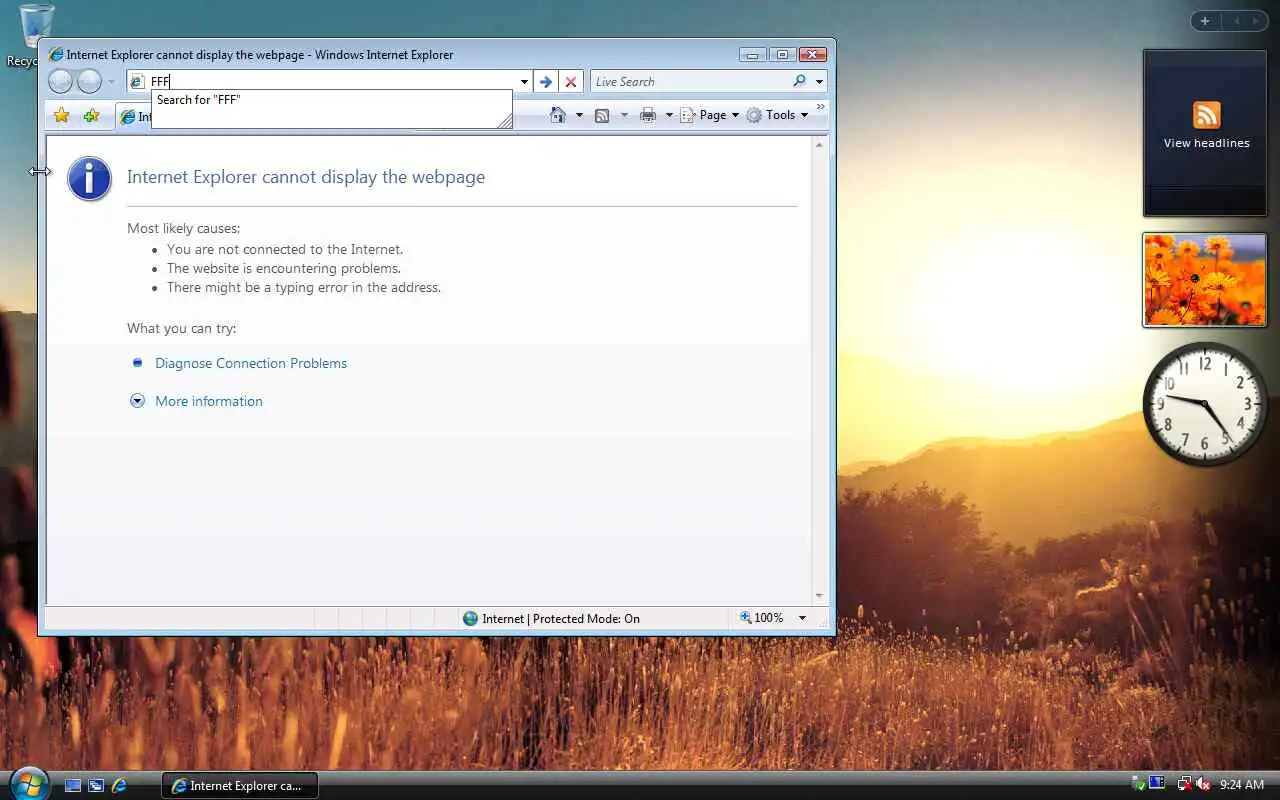The width and height of the screenshot is (1280, 800).
Task: Open the Live Search options dropdown
Action: pos(819,82)
